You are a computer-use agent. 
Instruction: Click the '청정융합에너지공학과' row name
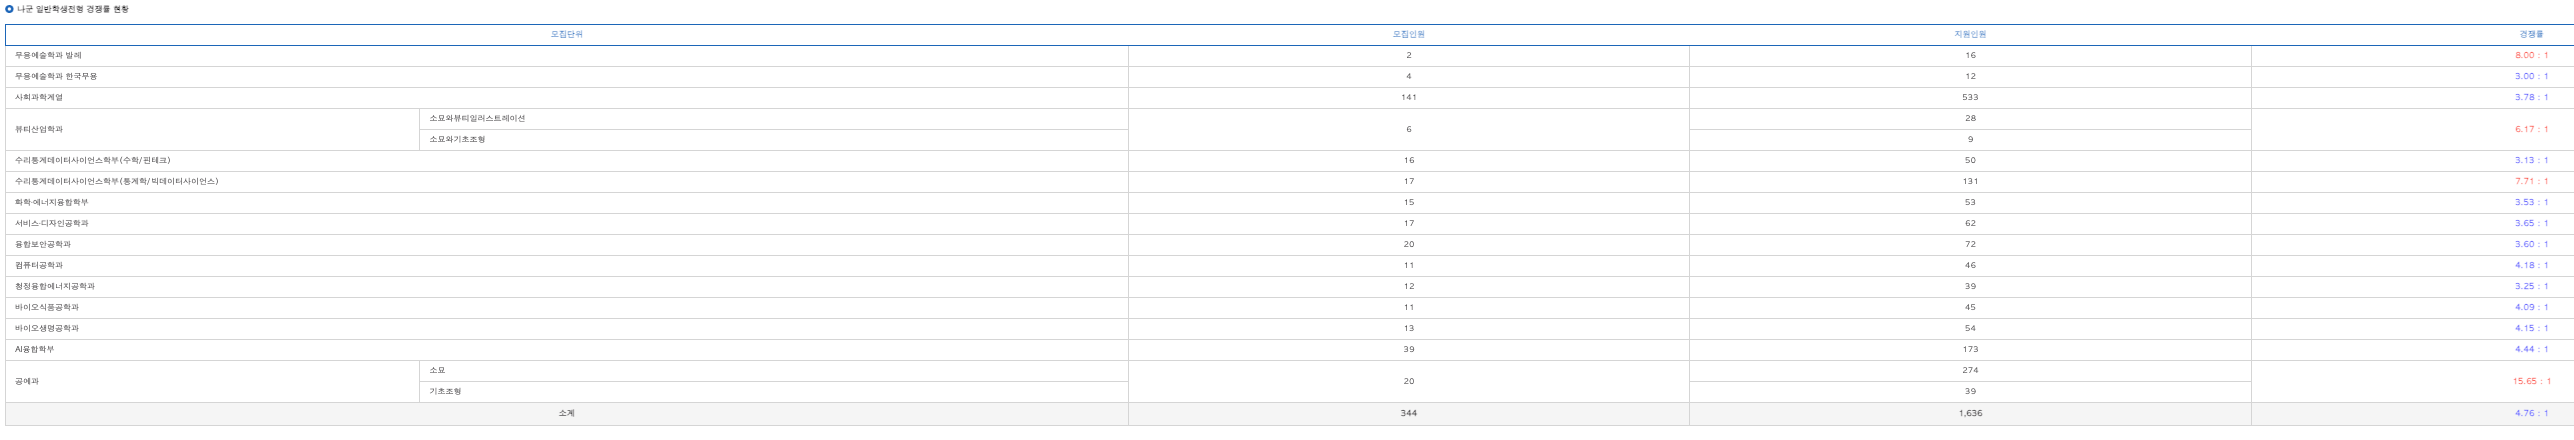[55, 286]
